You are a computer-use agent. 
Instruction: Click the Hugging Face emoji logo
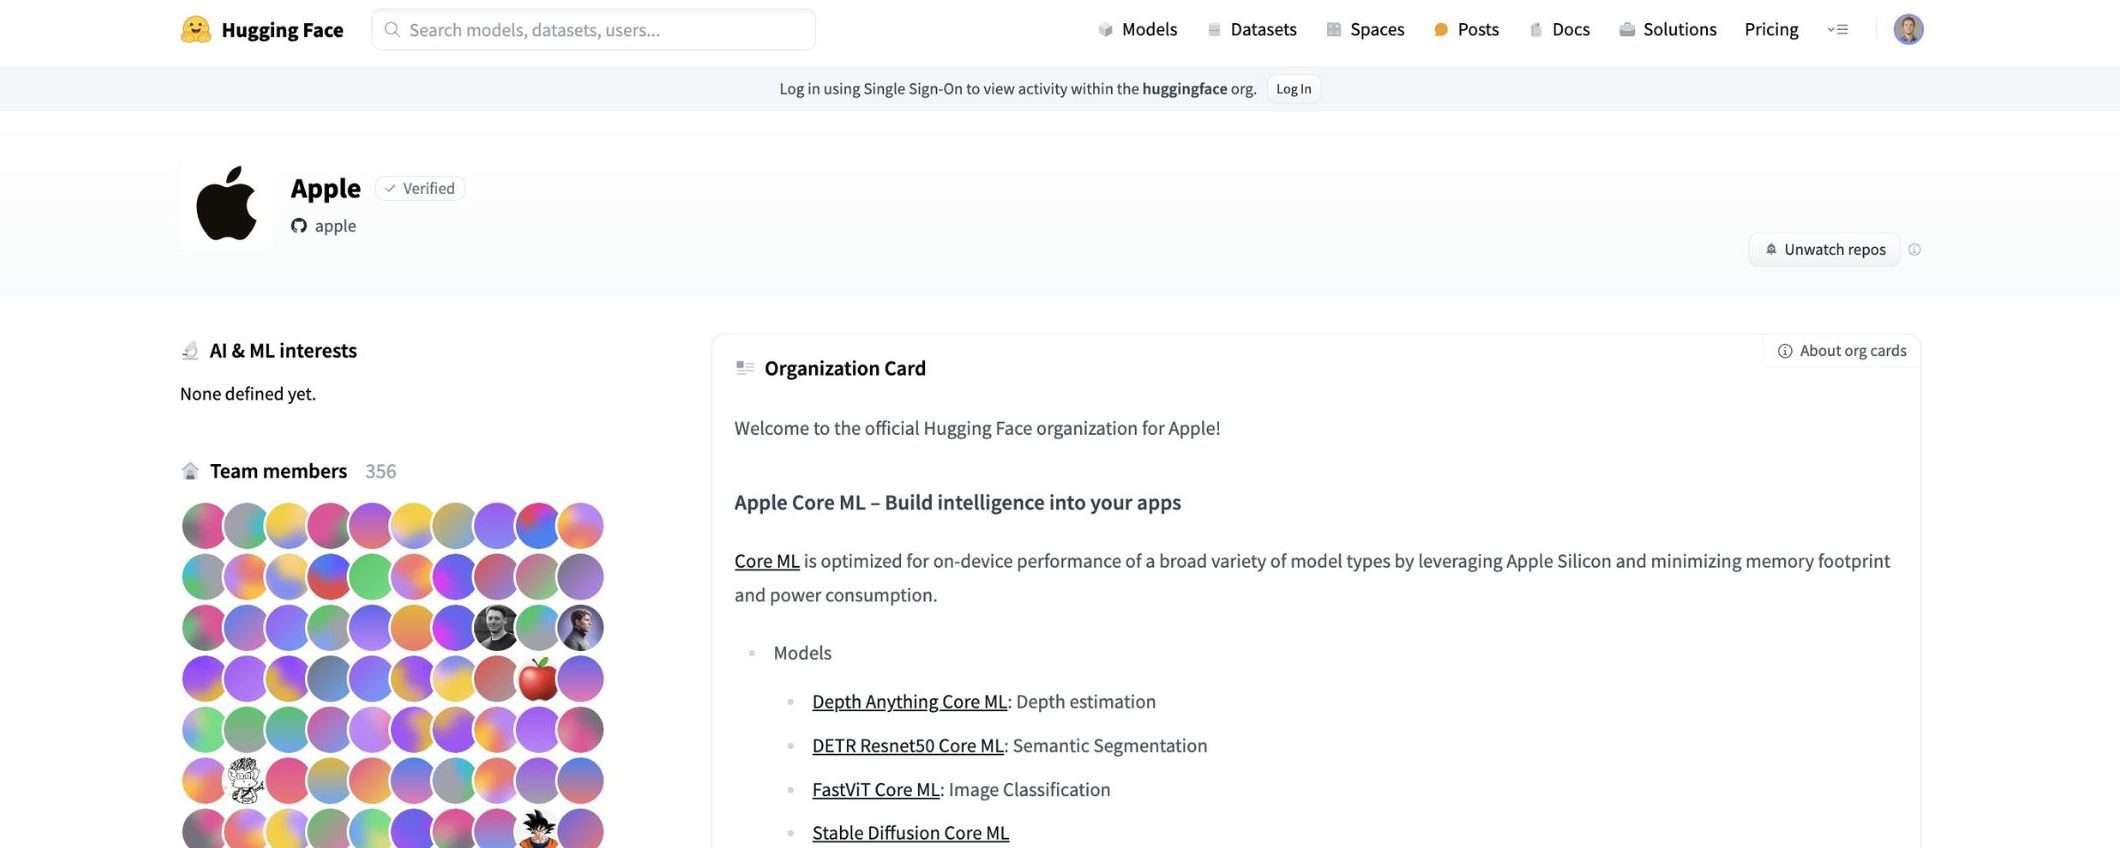tap(196, 29)
